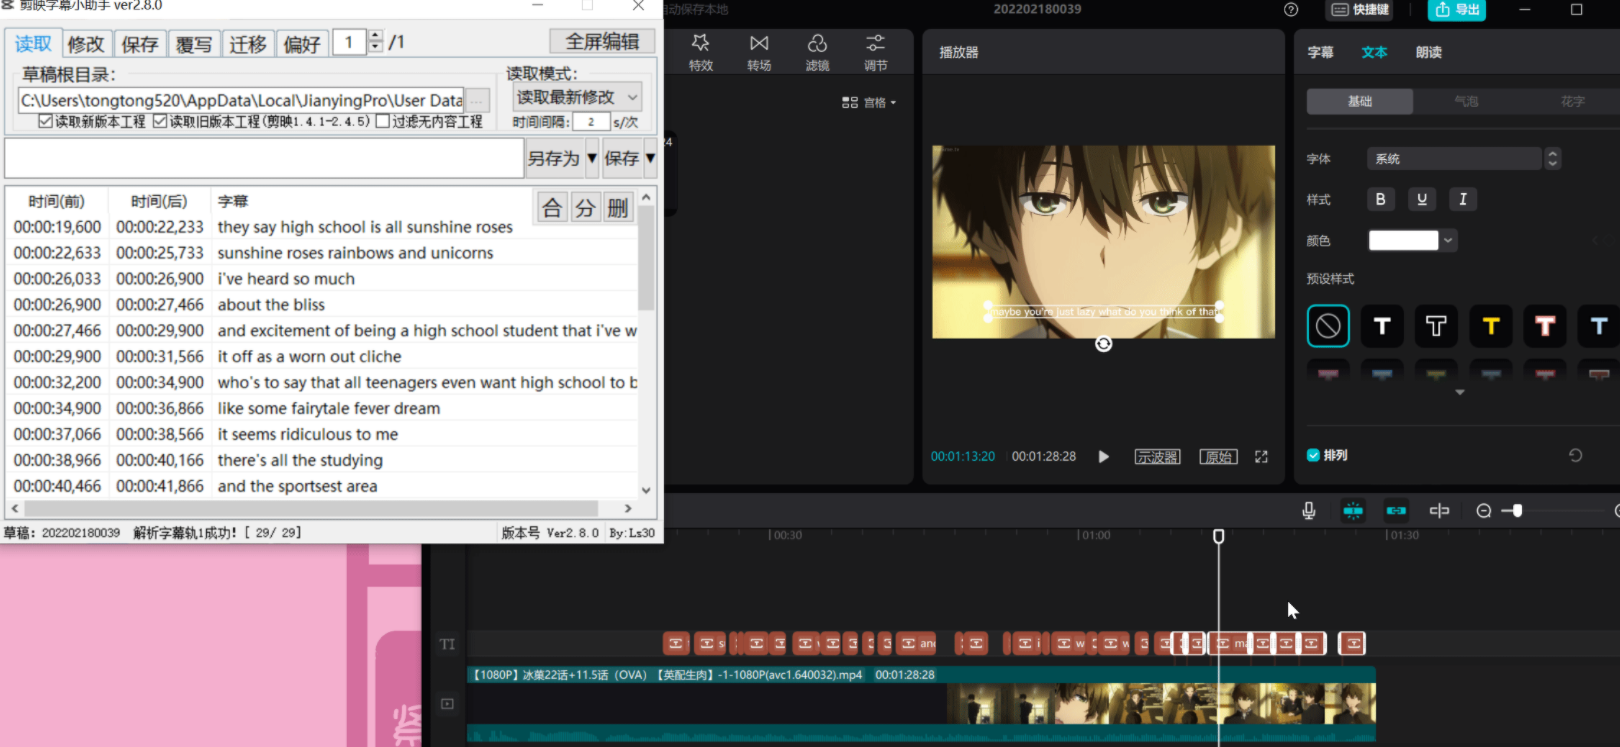Toggle 读取旧版本工程 checkbox

pos(160,121)
